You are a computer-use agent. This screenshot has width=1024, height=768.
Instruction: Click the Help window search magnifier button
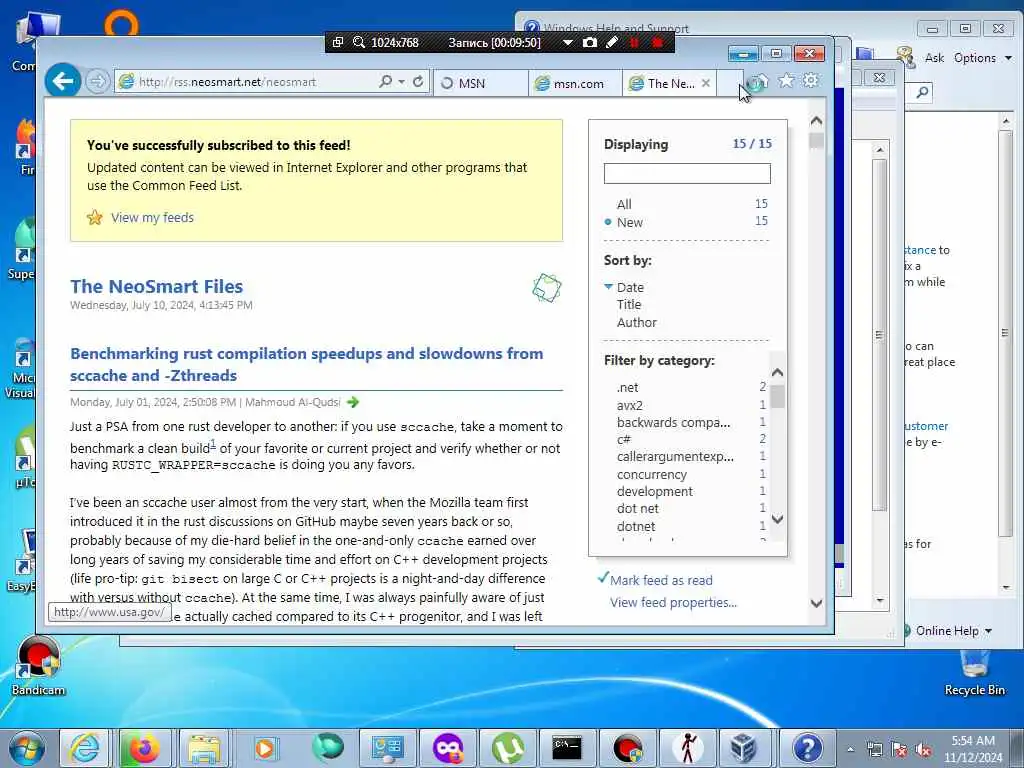click(922, 92)
